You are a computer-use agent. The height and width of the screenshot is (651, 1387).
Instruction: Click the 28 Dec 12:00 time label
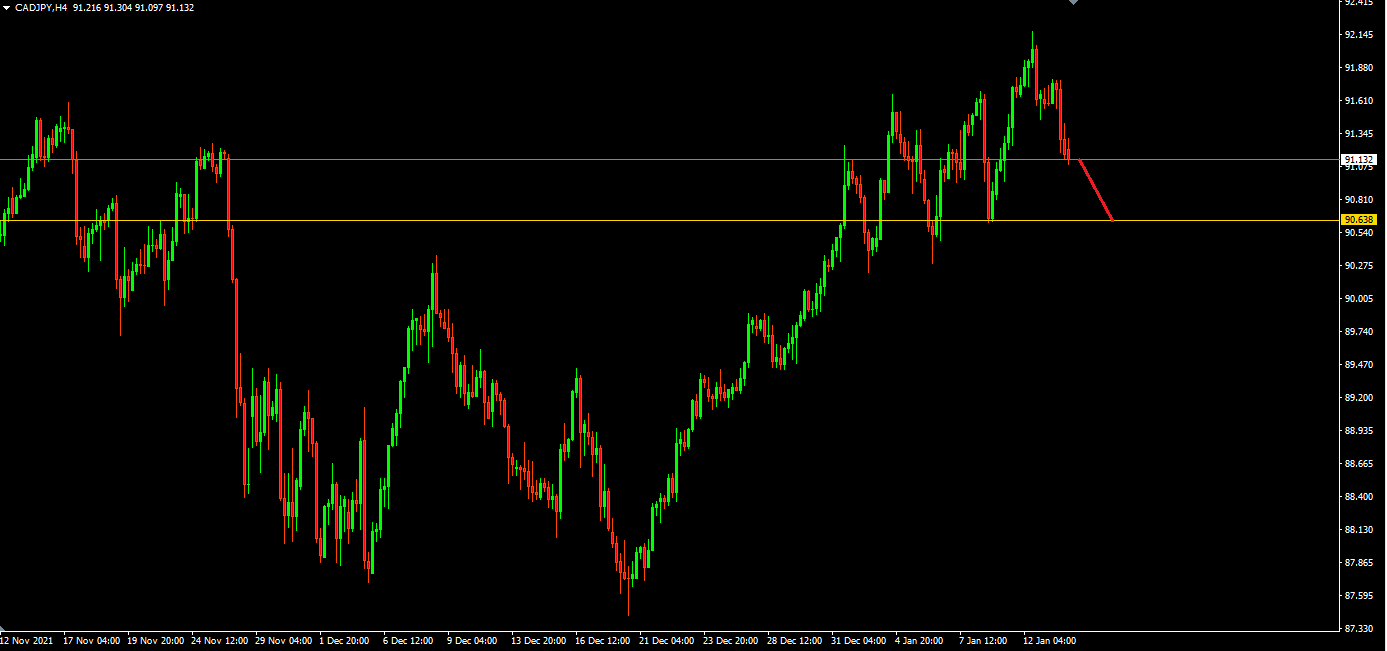tap(795, 640)
